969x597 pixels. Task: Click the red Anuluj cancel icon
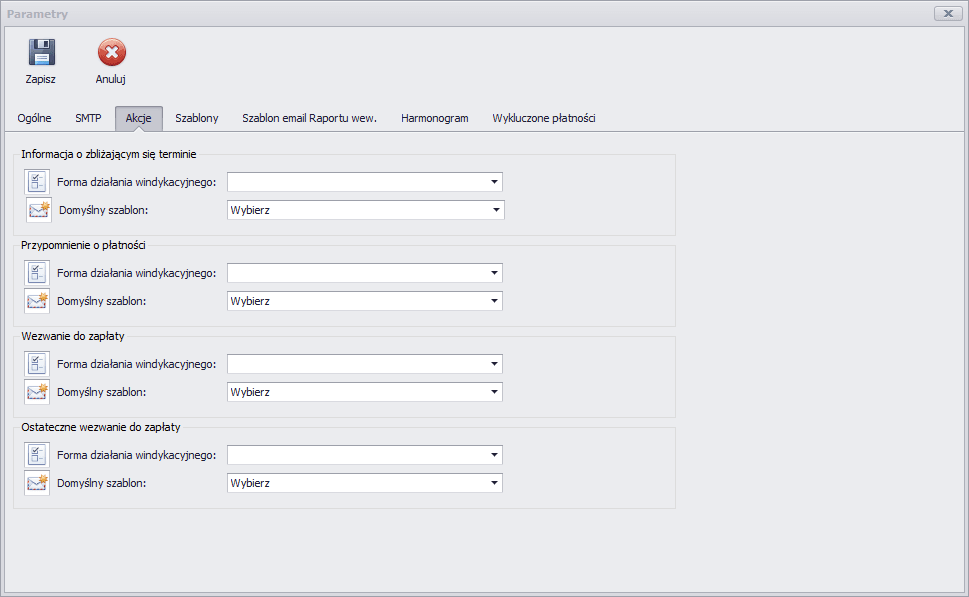coord(112,53)
